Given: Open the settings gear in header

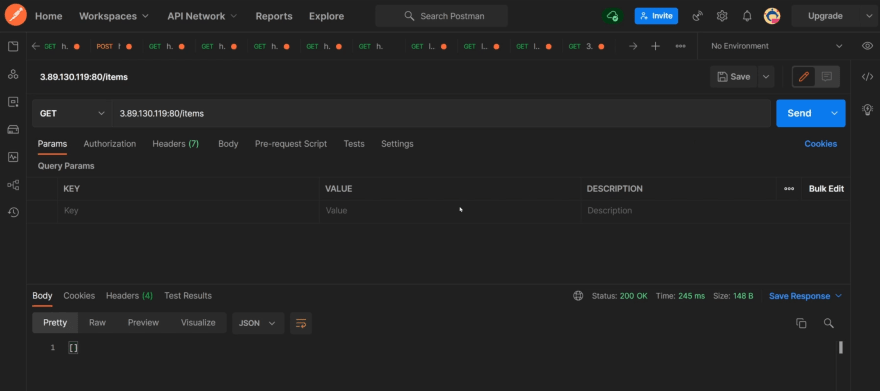Looking at the screenshot, I should coord(722,16).
